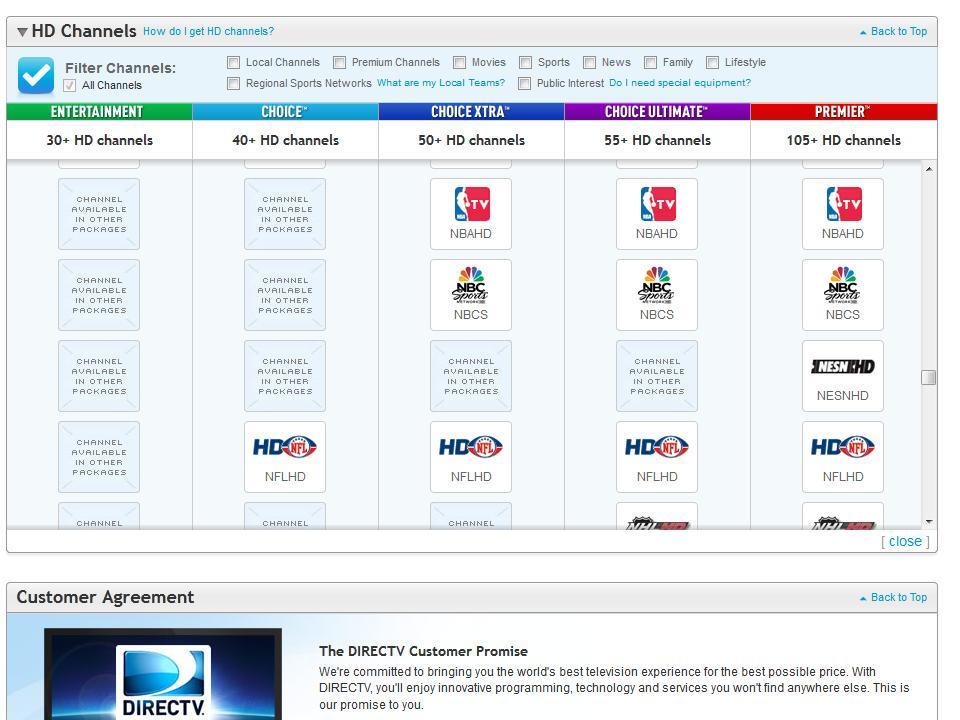
Task: Select NFLHD icon in Premier column
Action: (842, 456)
